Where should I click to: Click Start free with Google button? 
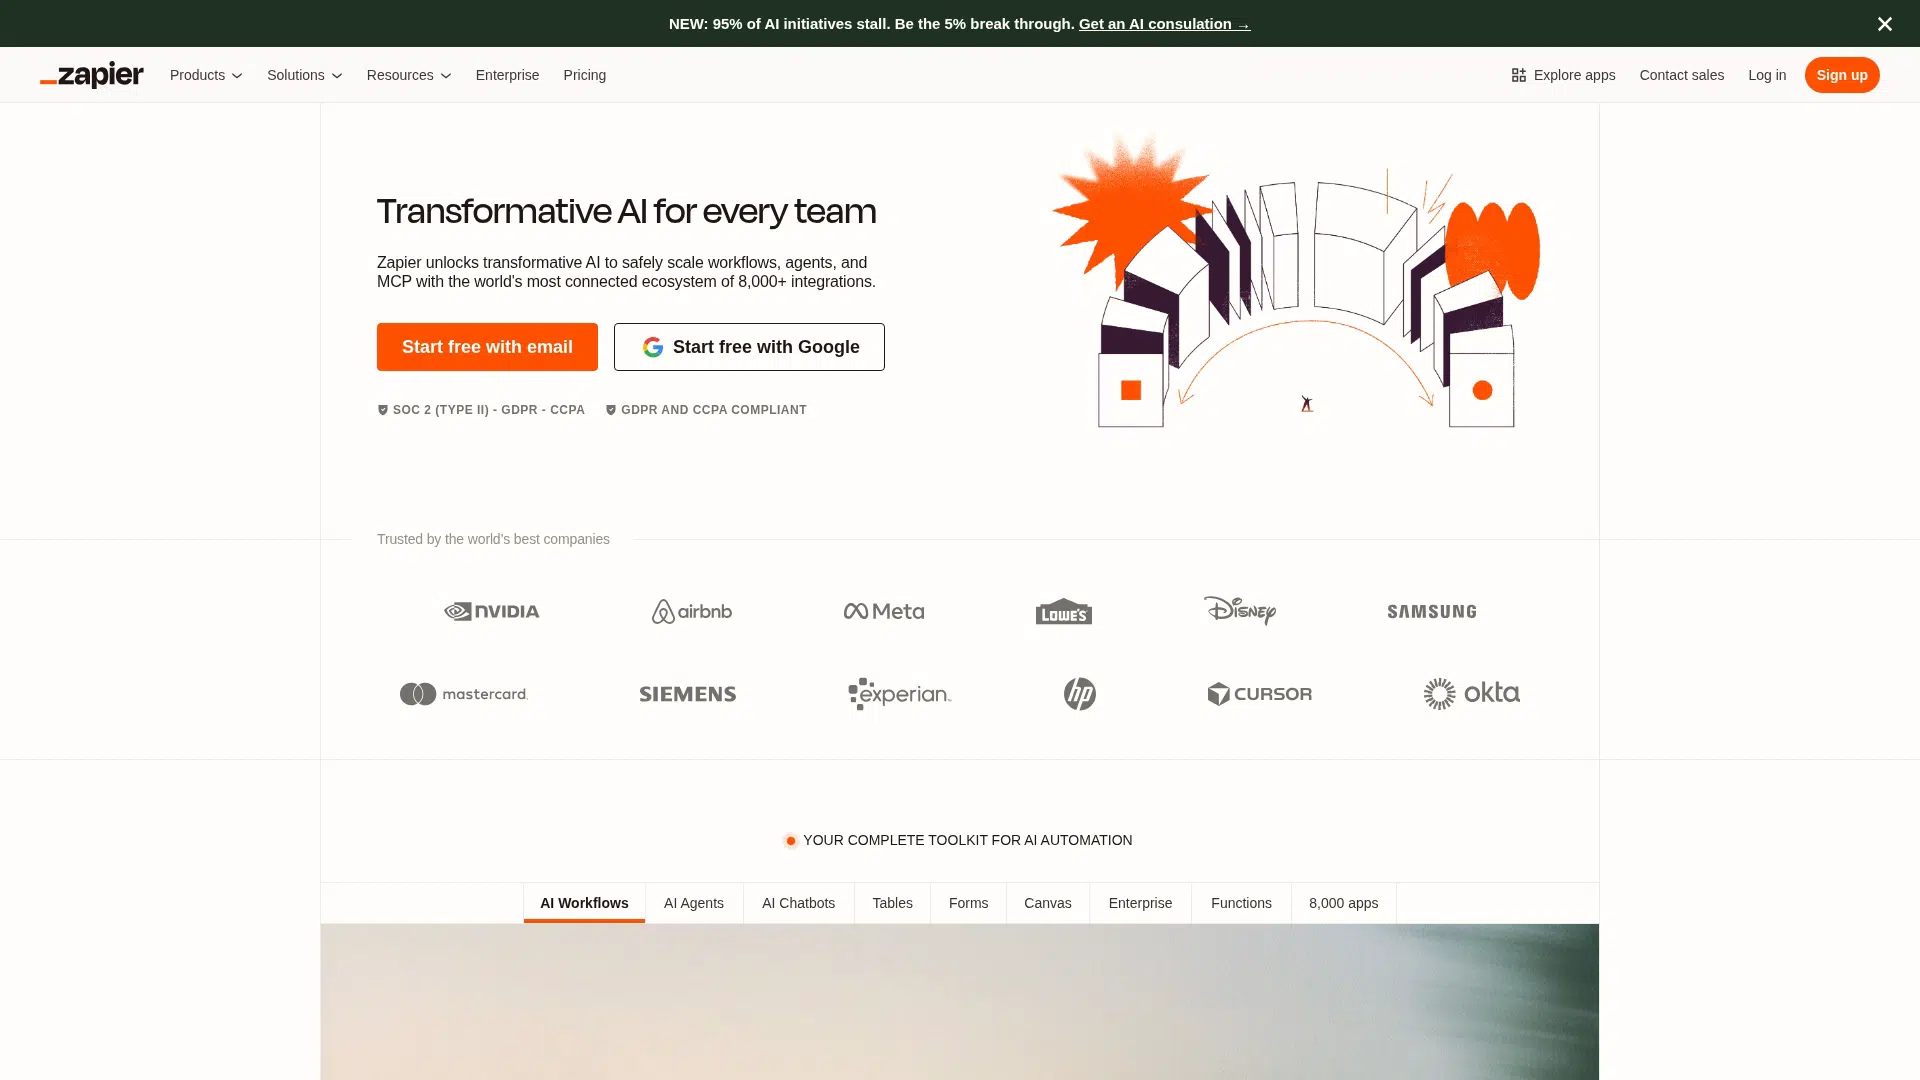(x=749, y=347)
